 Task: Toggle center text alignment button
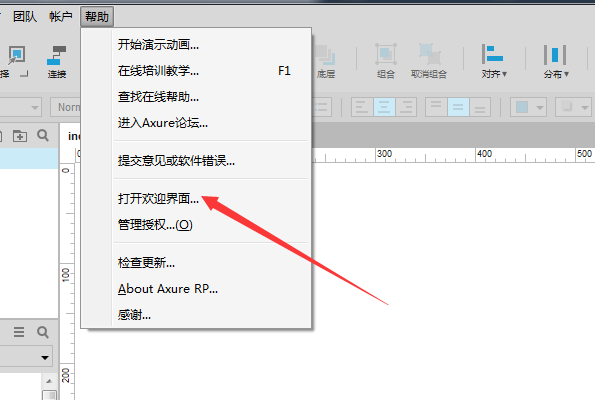tap(384, 107)
